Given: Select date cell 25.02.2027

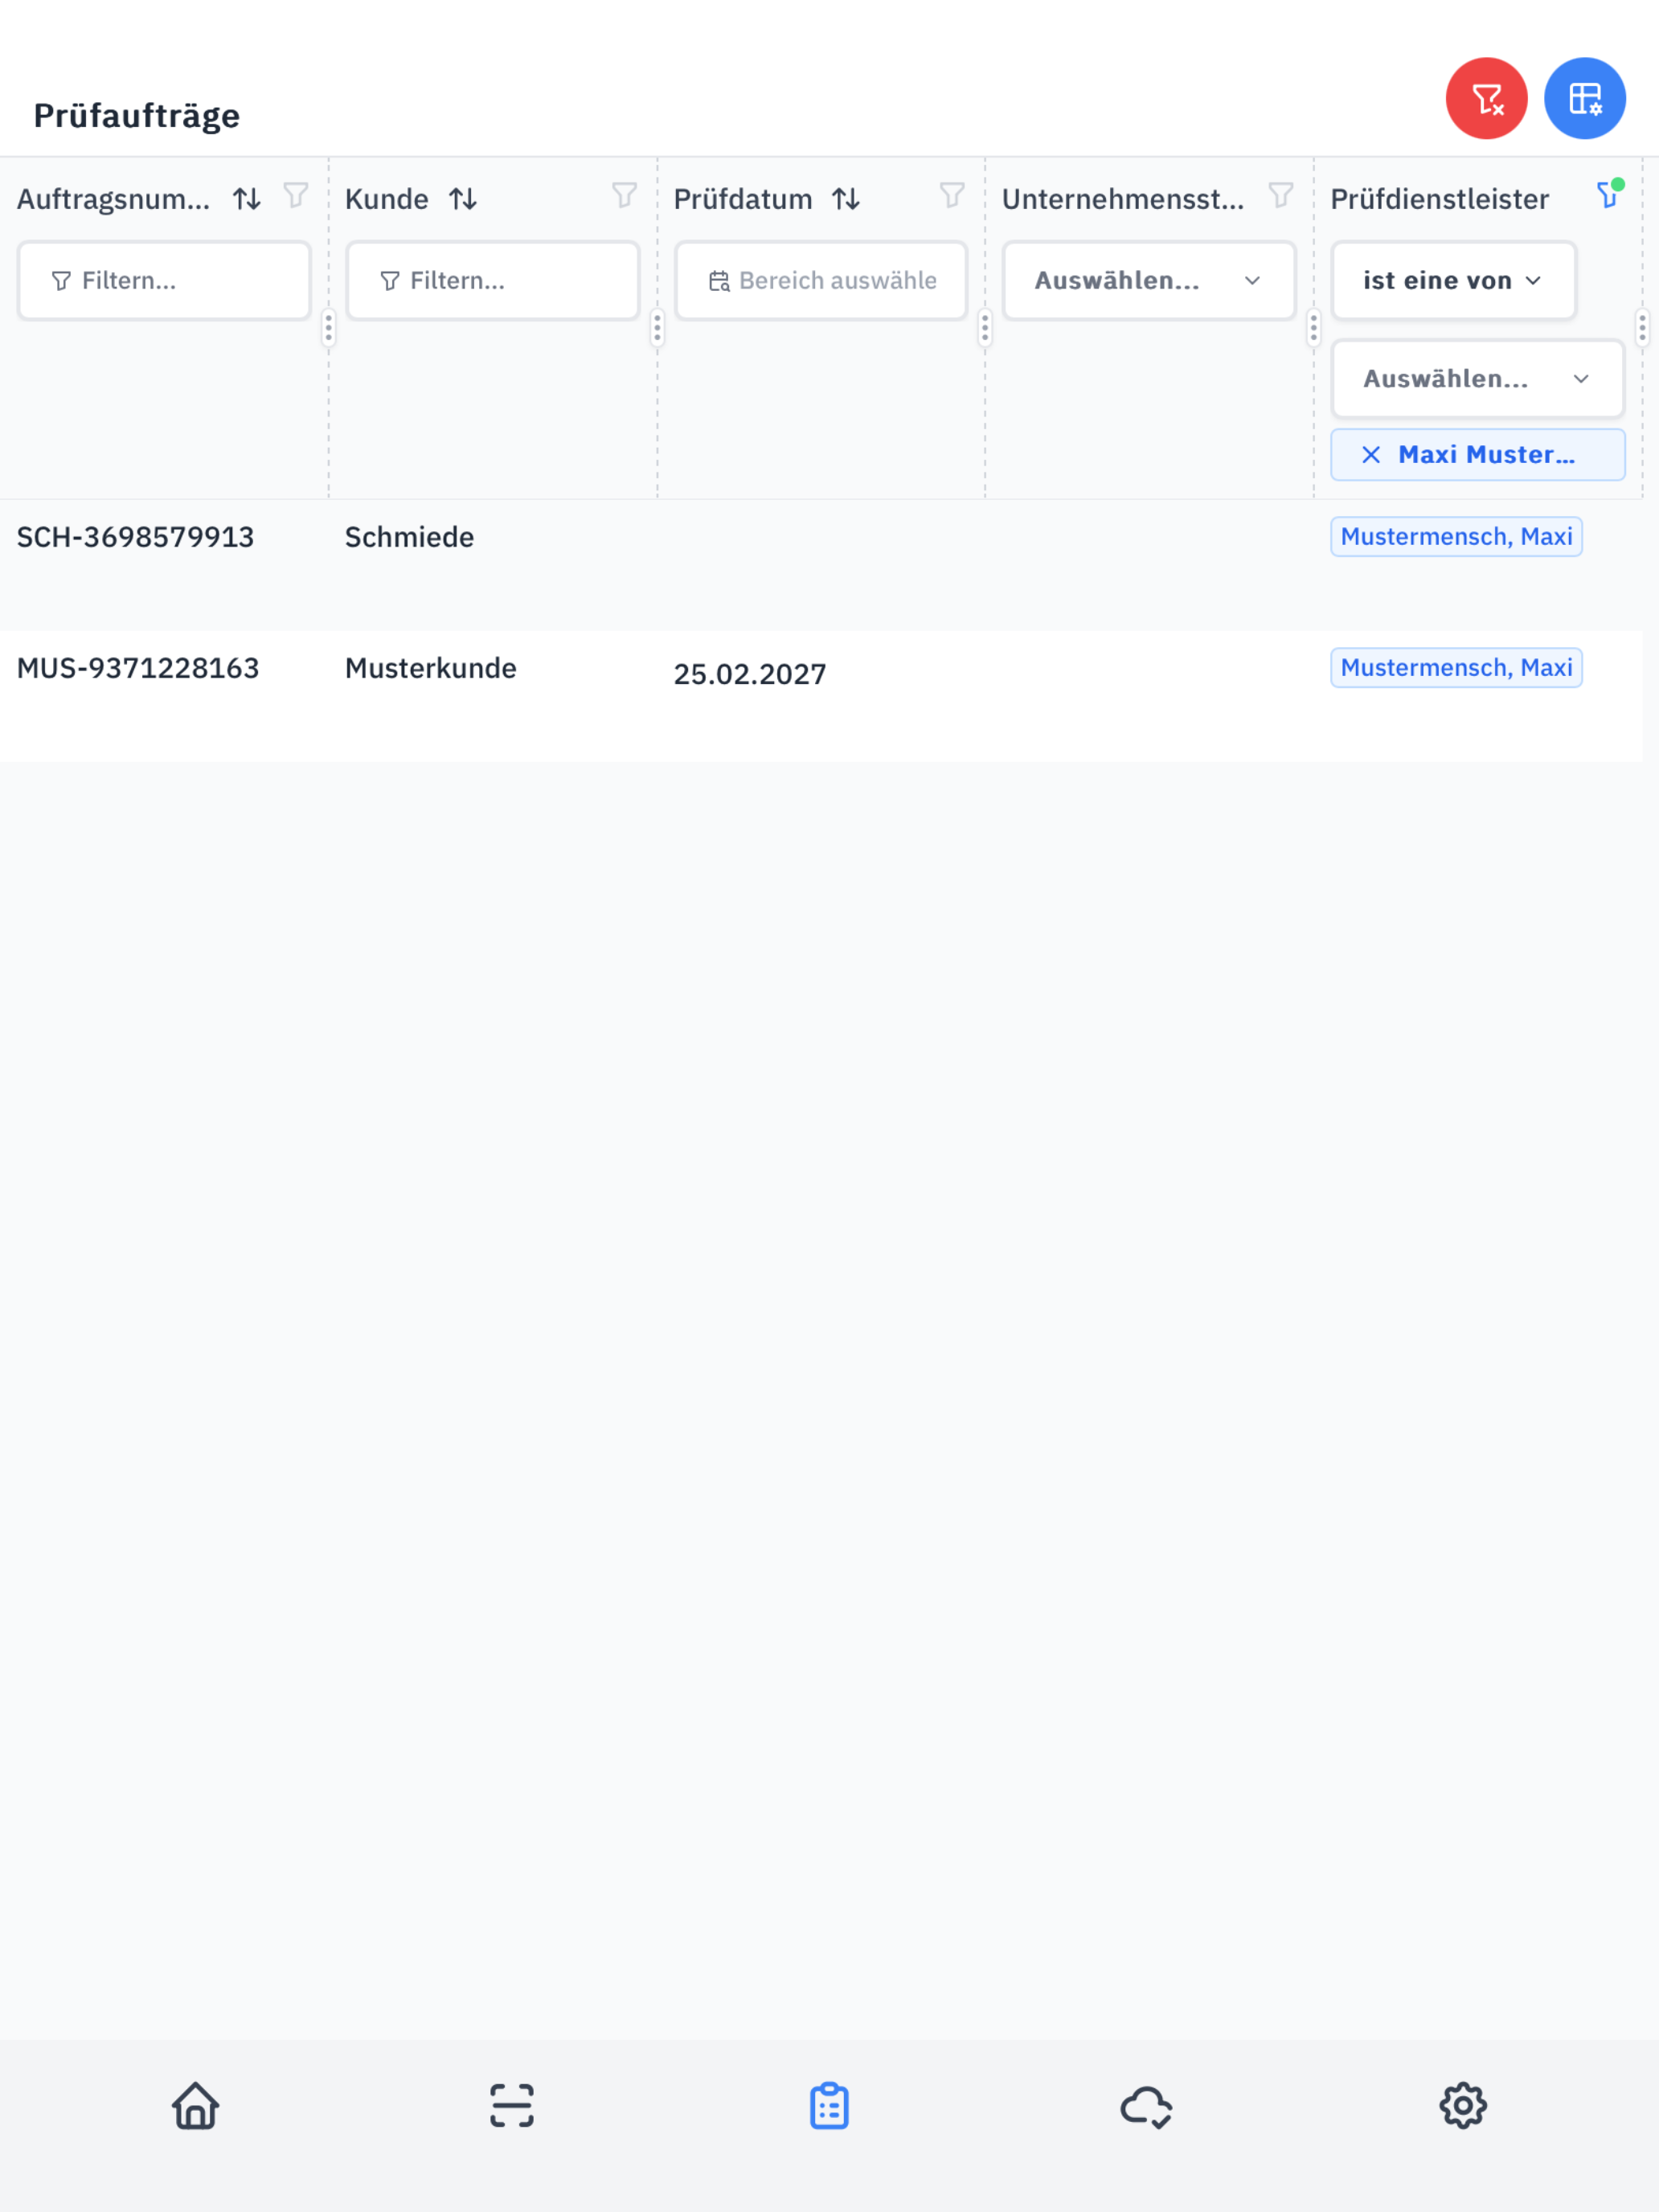Looking at the screenshot, I should [750, 674].
